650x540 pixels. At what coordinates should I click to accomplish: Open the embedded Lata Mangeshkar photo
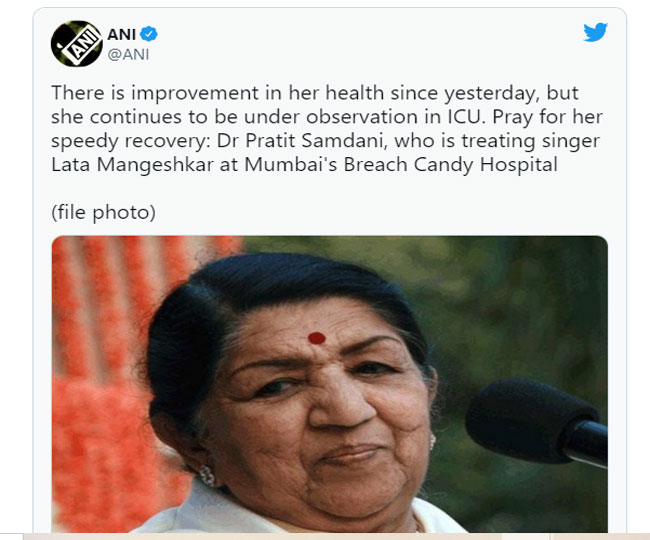coord(330,384)
